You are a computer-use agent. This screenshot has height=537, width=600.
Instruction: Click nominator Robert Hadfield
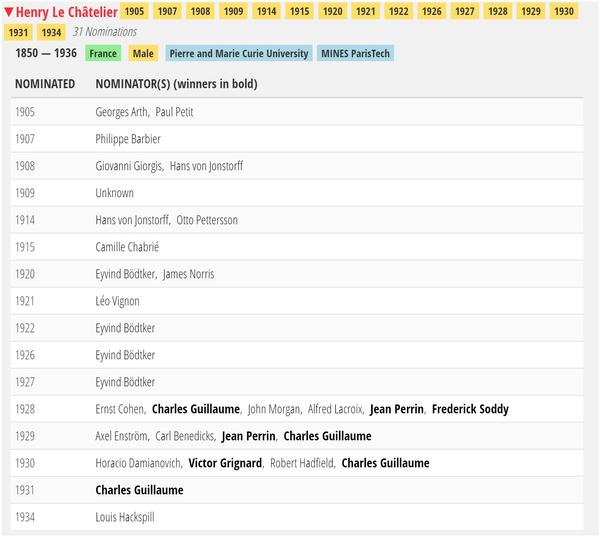tap(302, 463)
